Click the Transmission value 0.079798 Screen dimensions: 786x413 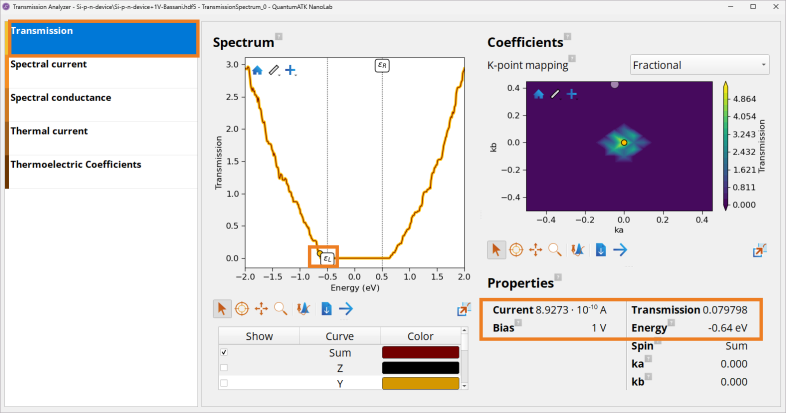pyautogui.click(x=725, y=310)
